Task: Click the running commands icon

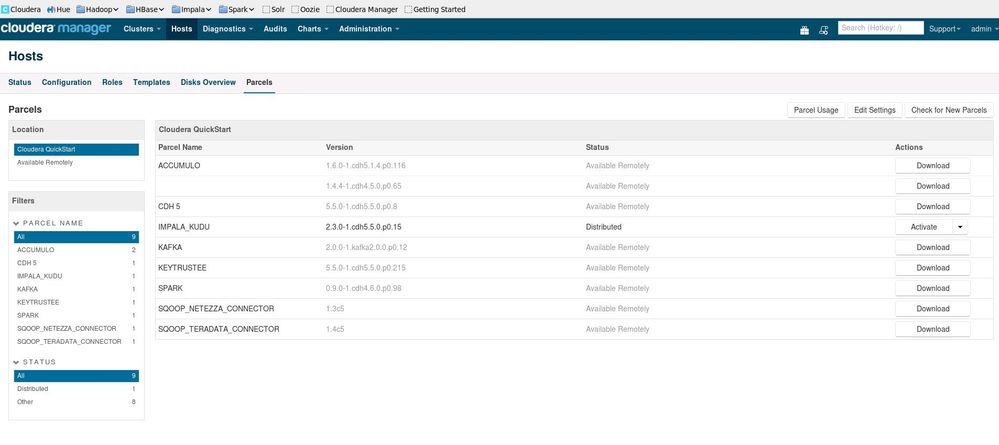Action: (x=823, y=30)
